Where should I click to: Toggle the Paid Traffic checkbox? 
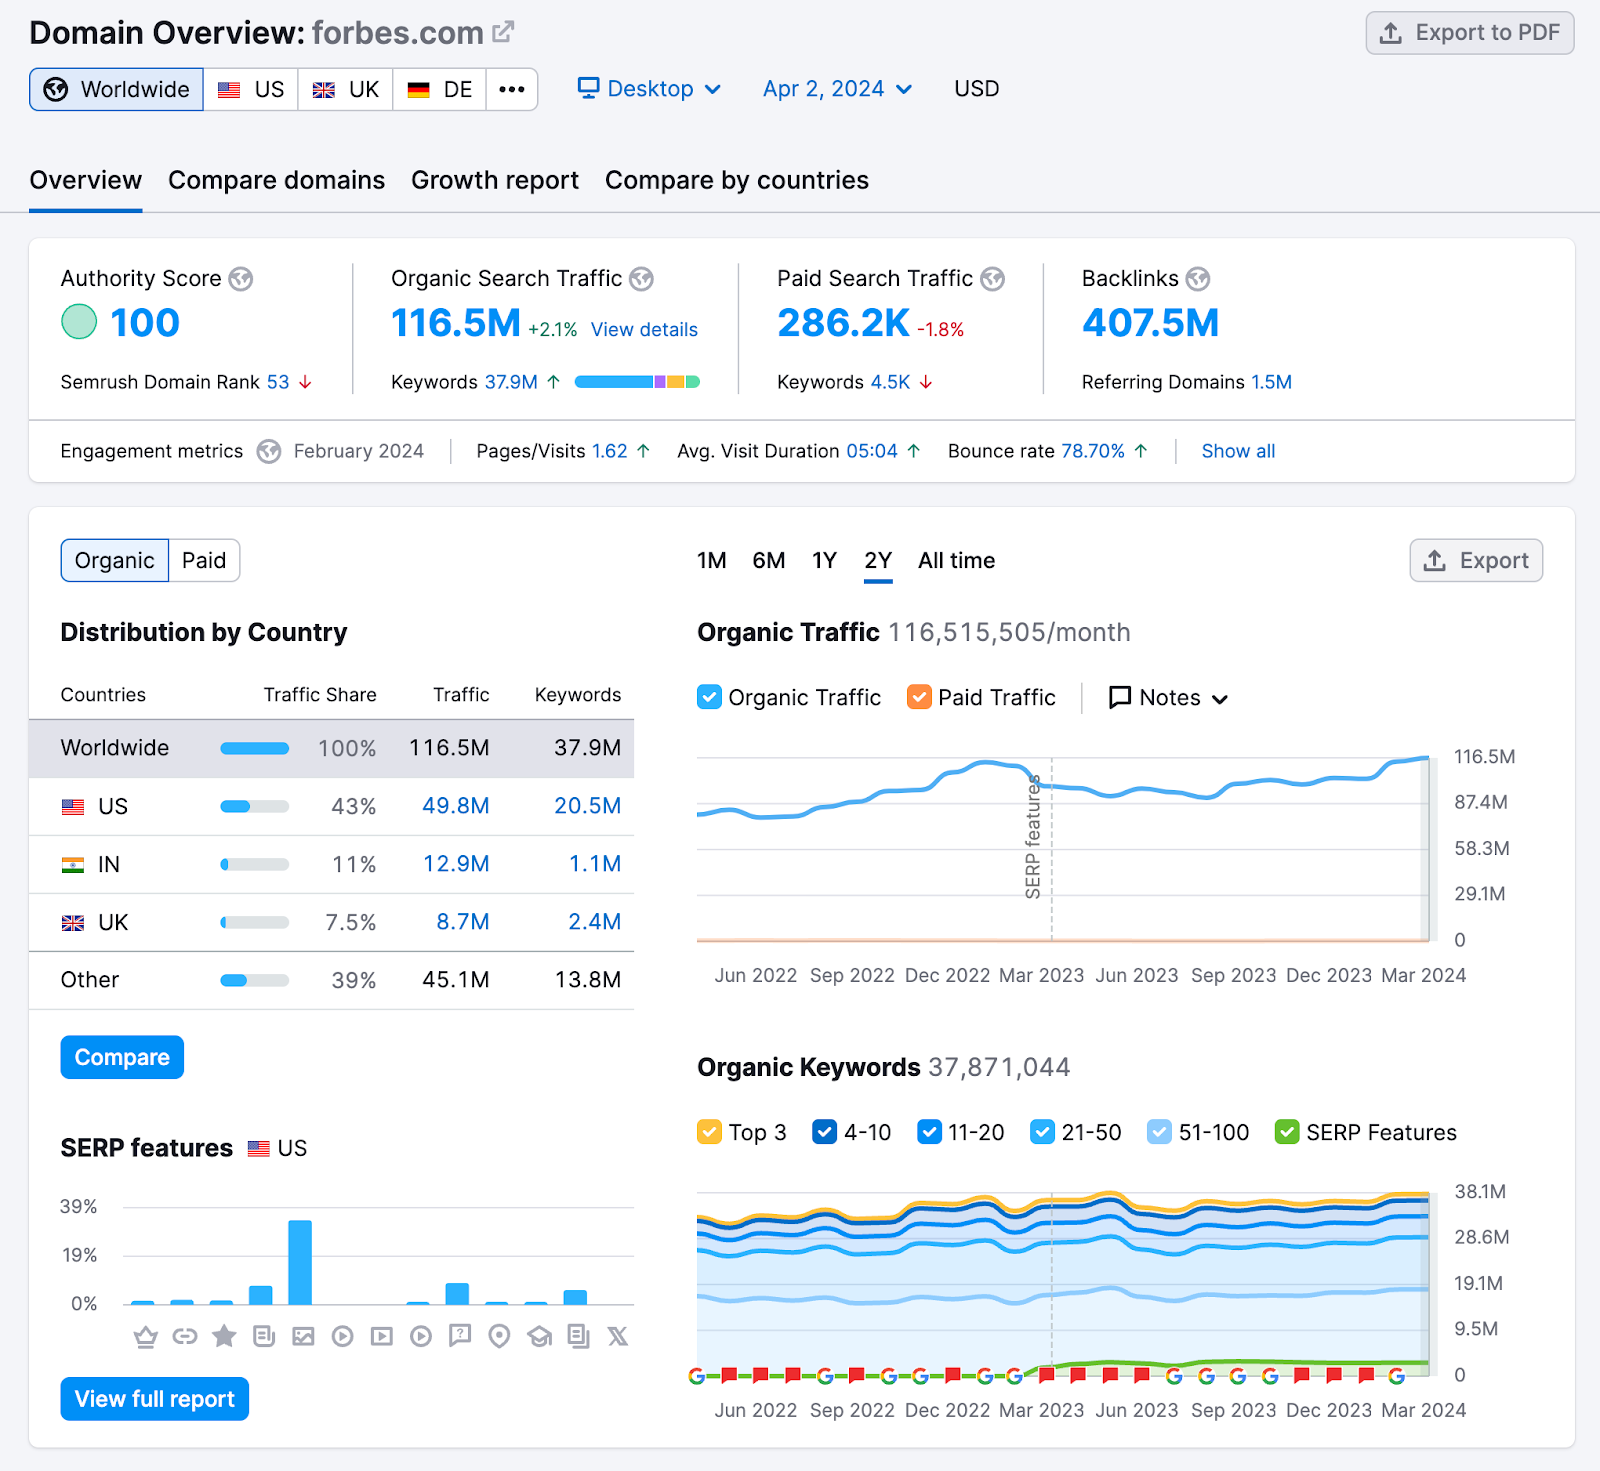point(919,697)
